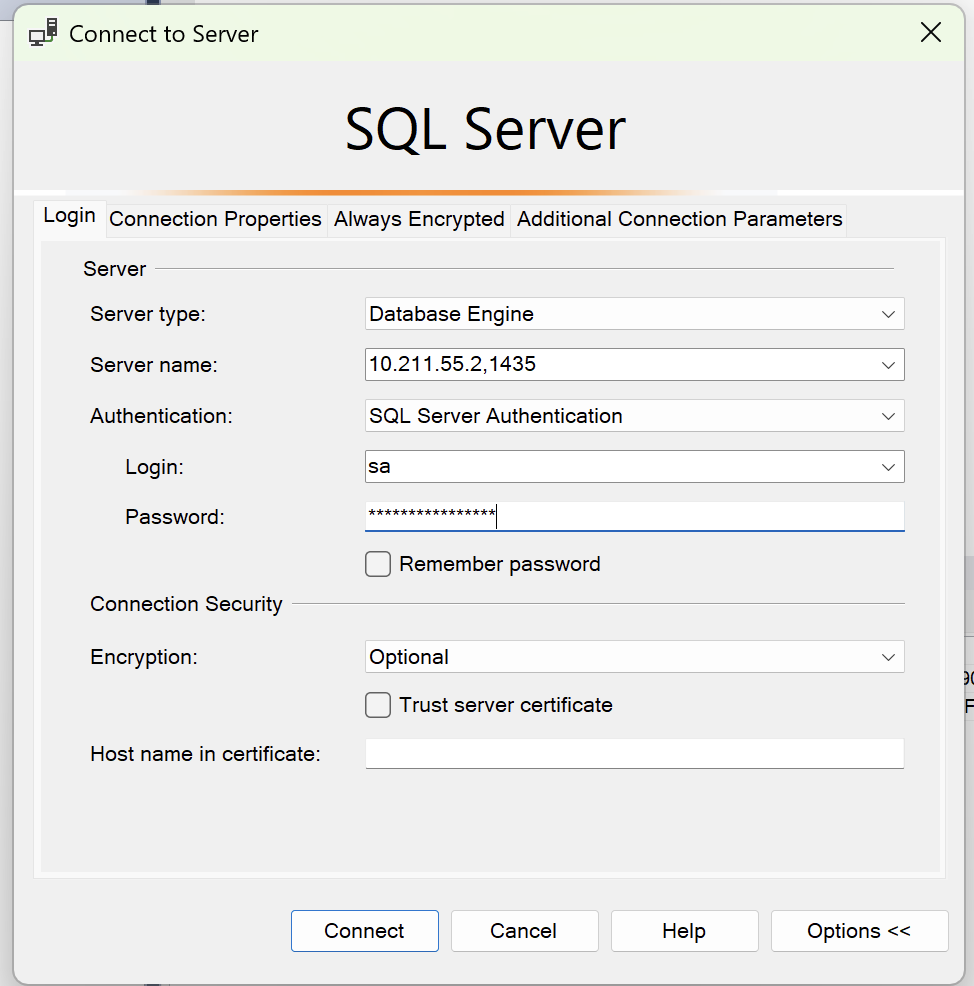Expand the Authentication dropdown arrow
This screenshot has height=986, width=974.
click(888, 416)
